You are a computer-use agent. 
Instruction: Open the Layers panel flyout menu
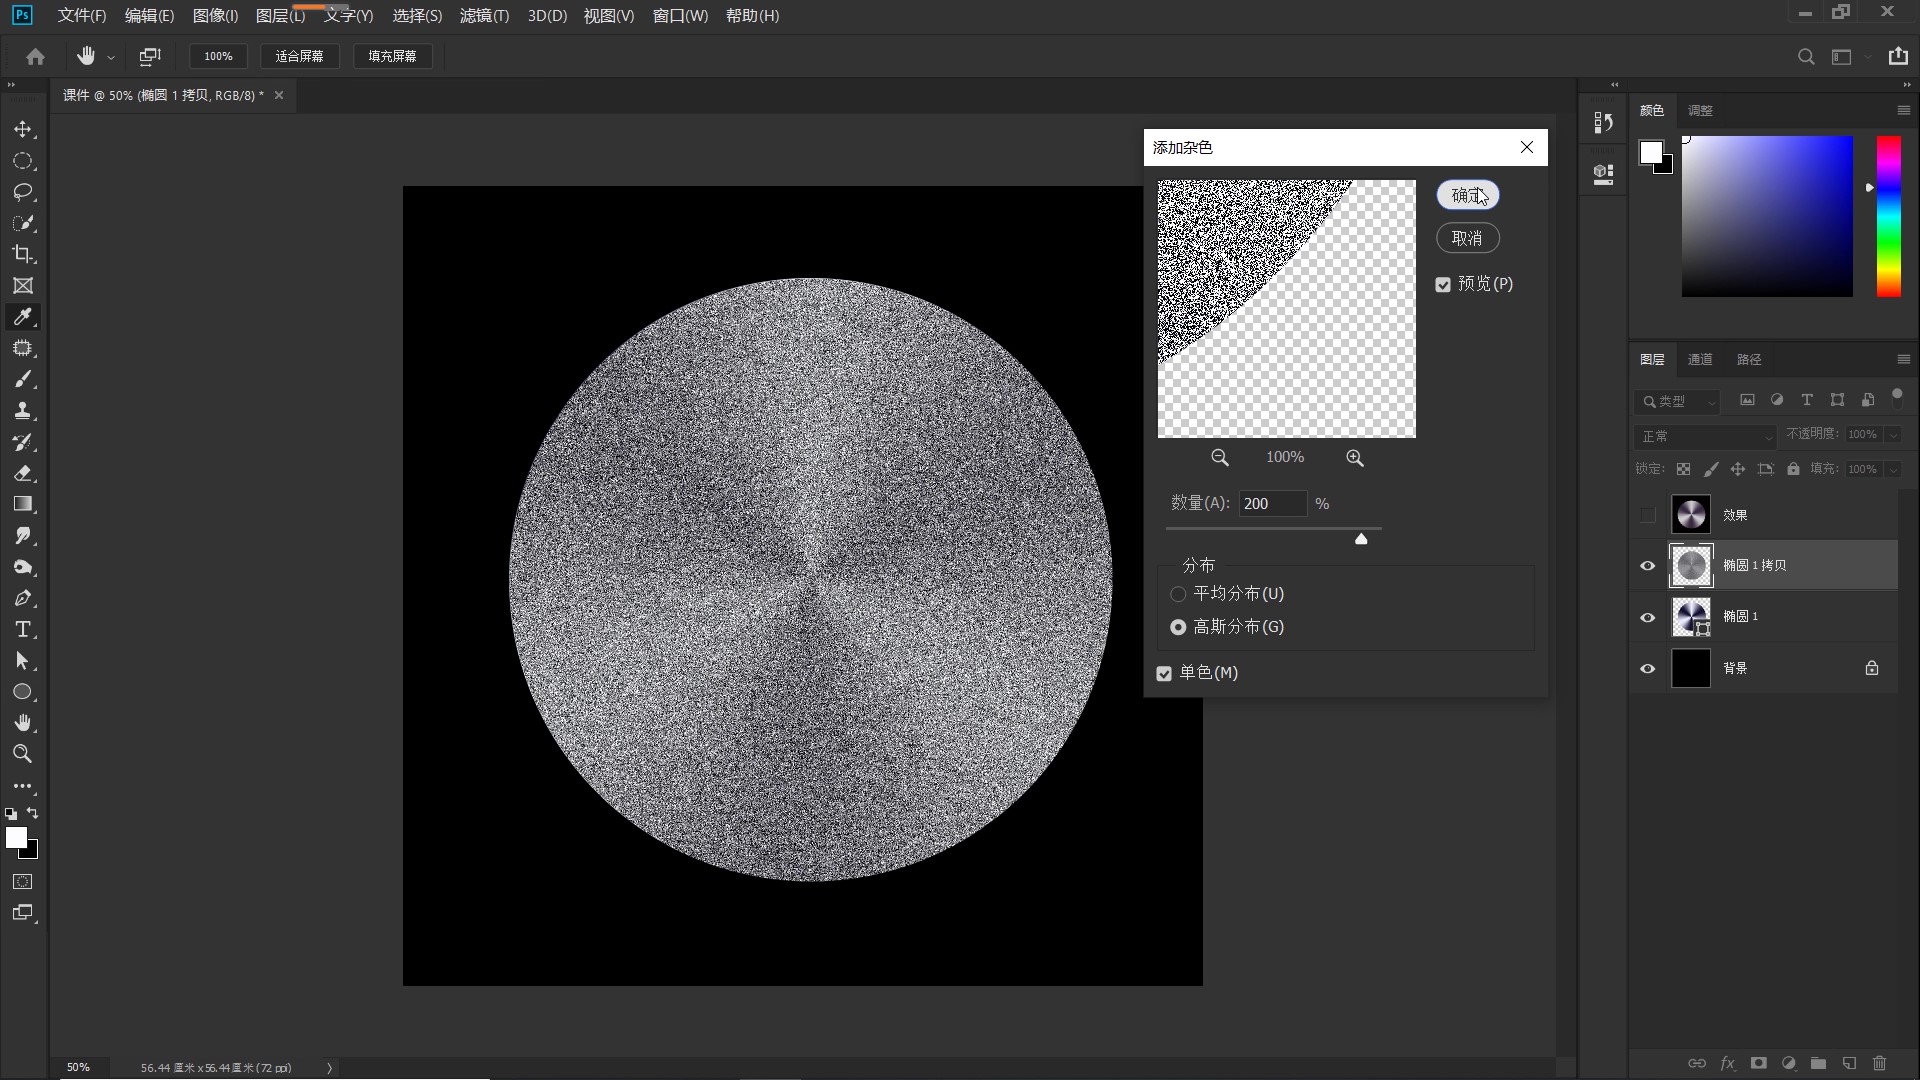point(1903,359)
